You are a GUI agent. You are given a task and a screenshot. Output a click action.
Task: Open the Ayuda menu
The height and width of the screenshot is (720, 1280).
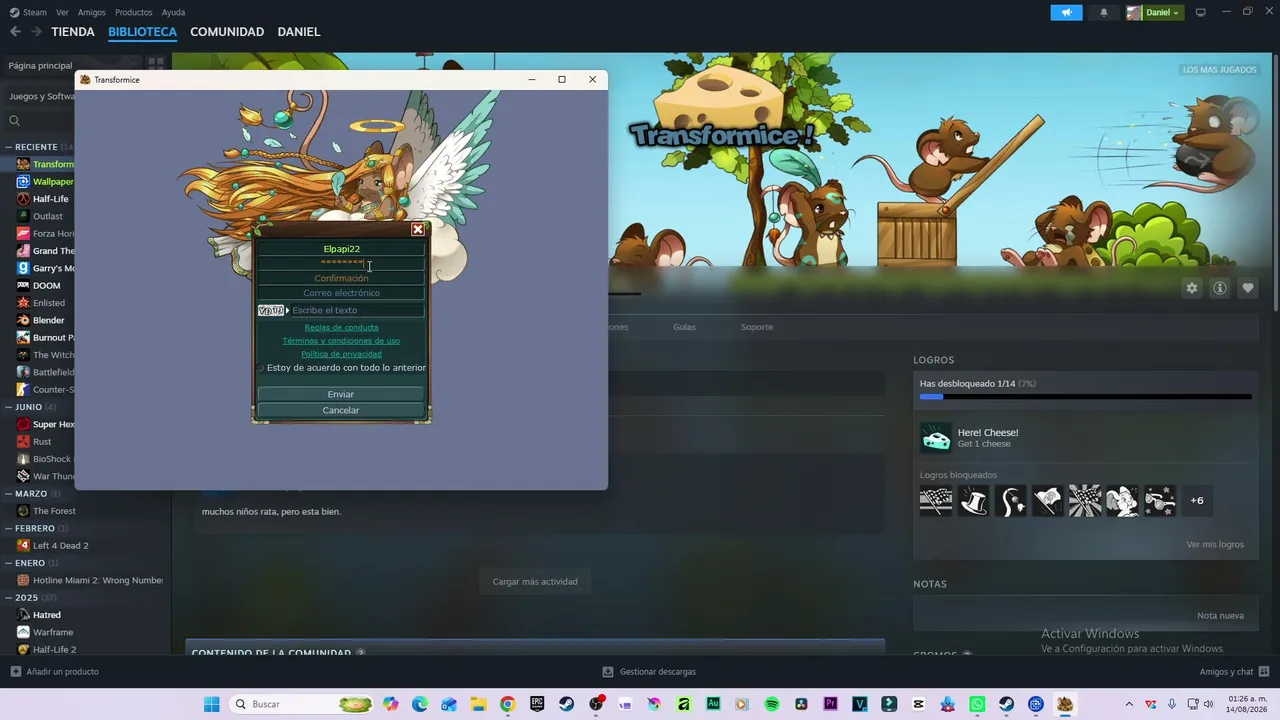[x=174, y=12]
